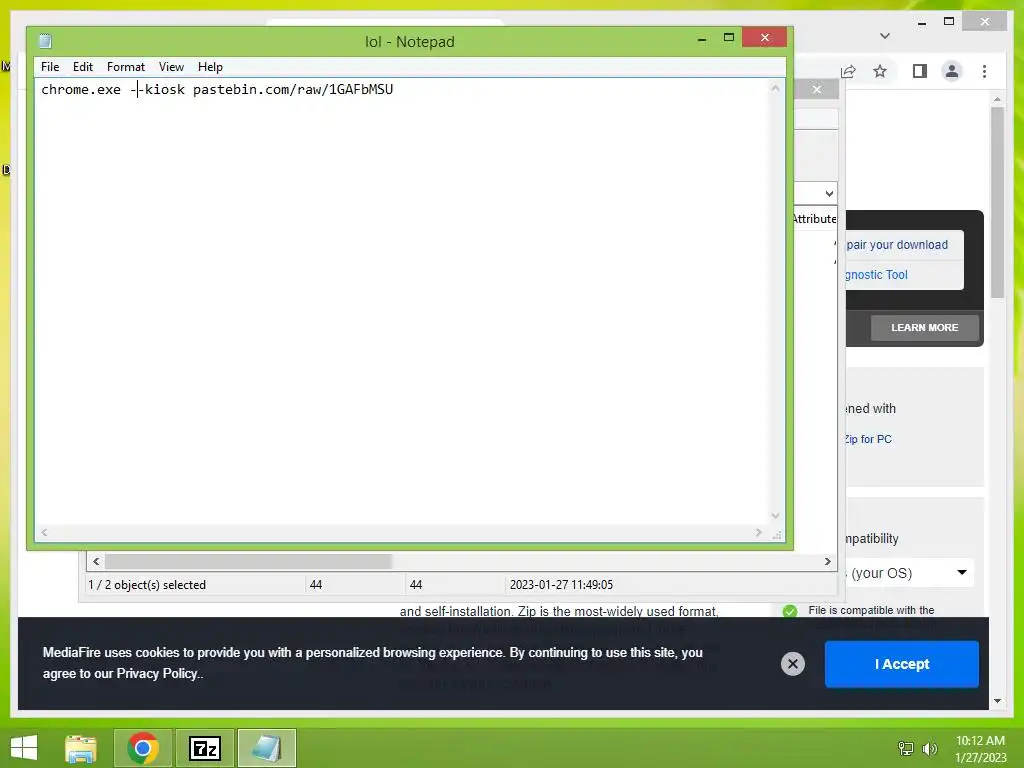1024x768 pixels.
Task: Open the File menu in Notepad
Action: [50, 67]
